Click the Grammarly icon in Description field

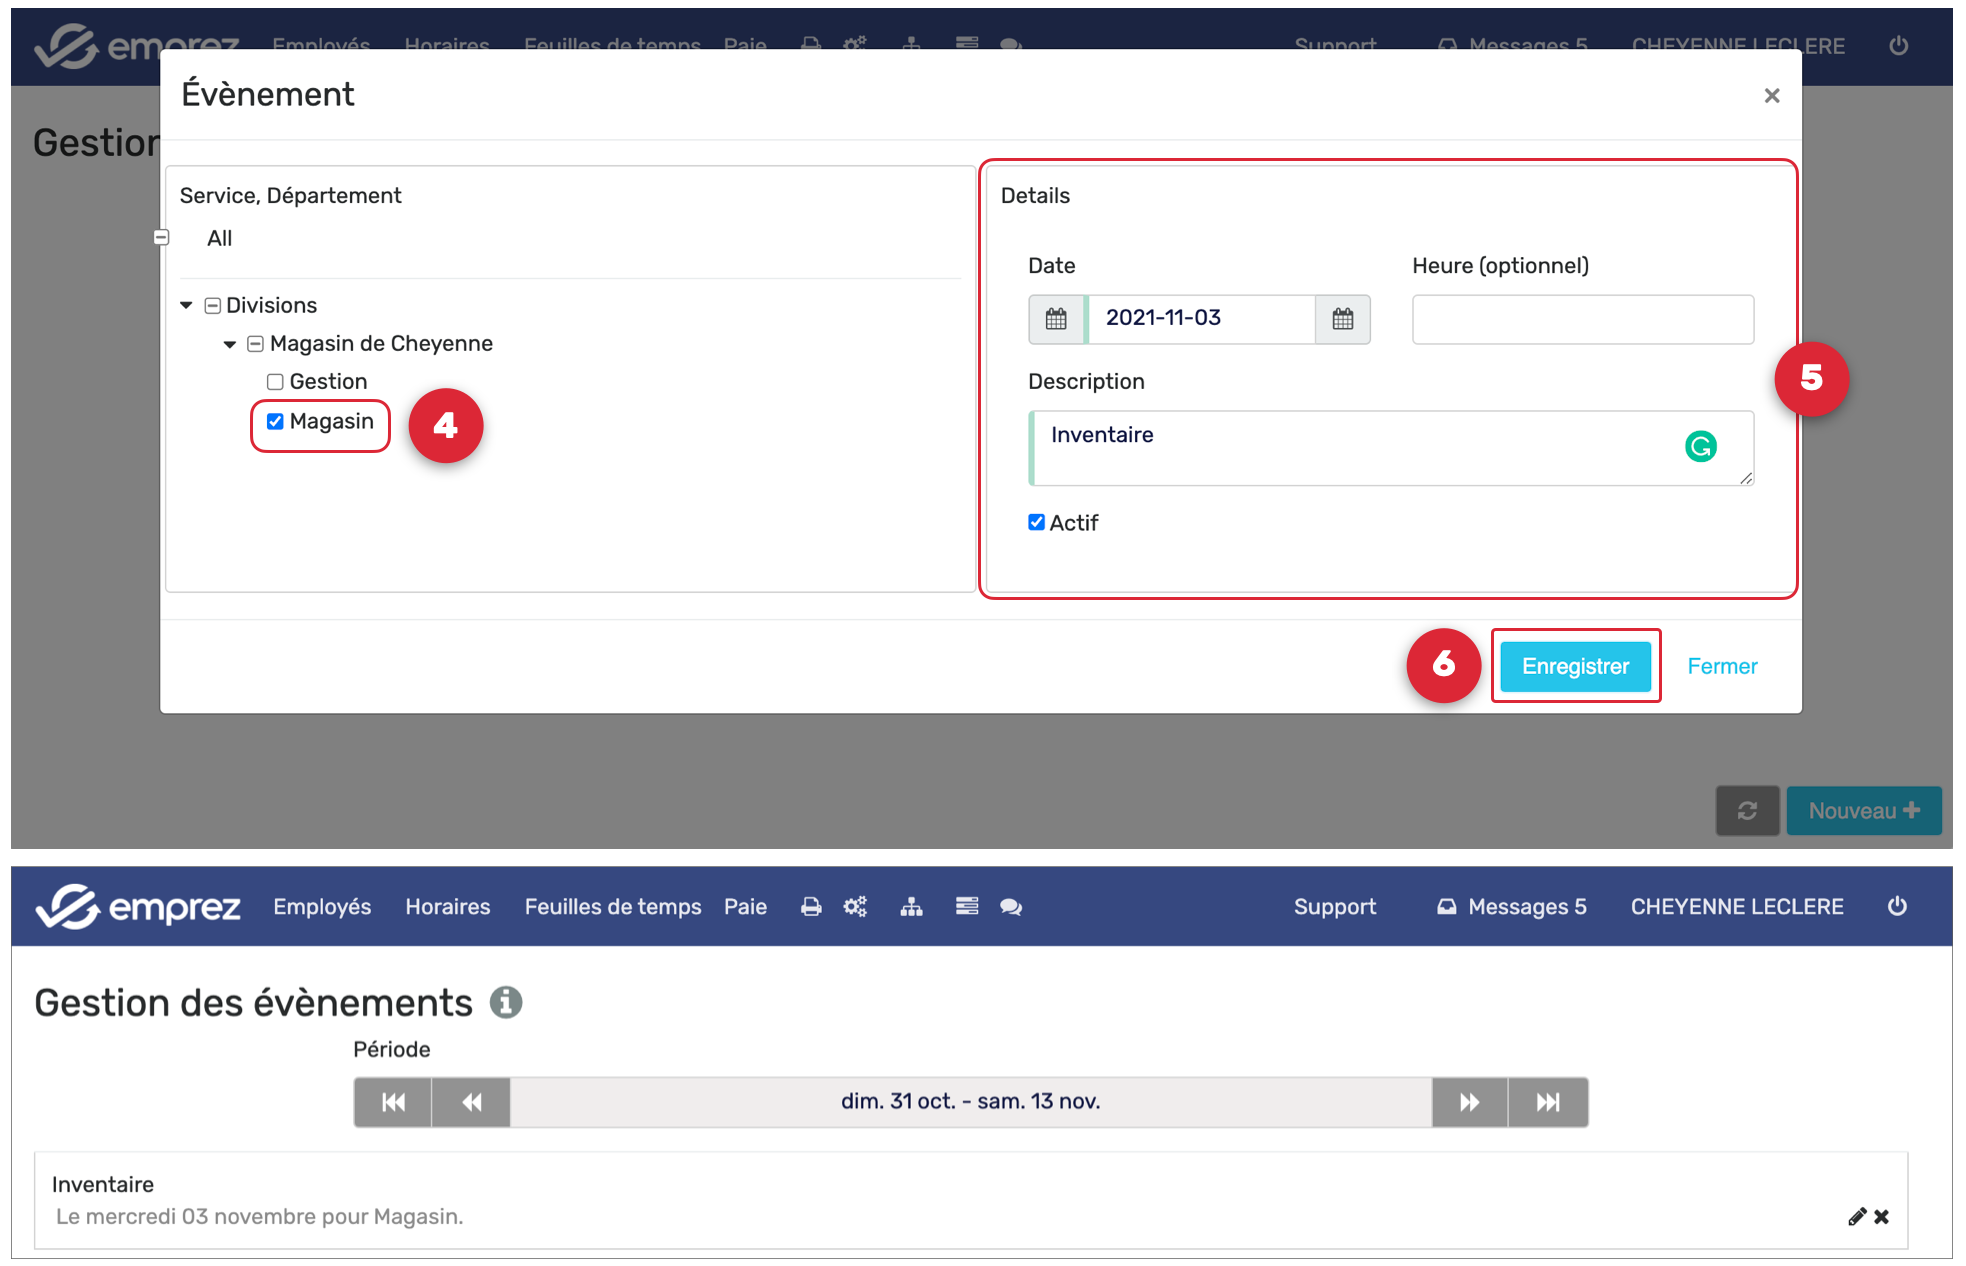pos(1700,446)
